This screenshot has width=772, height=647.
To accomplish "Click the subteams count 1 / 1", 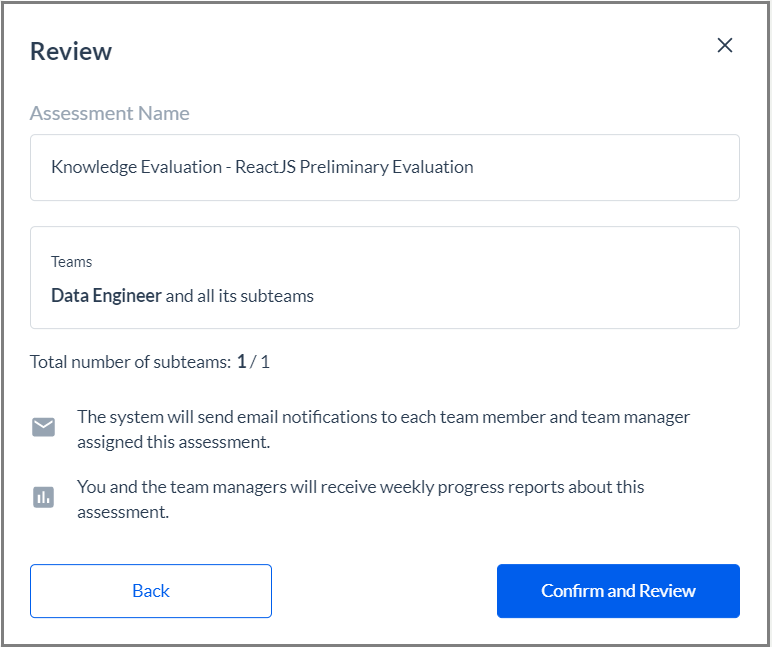I will [253, 362].
